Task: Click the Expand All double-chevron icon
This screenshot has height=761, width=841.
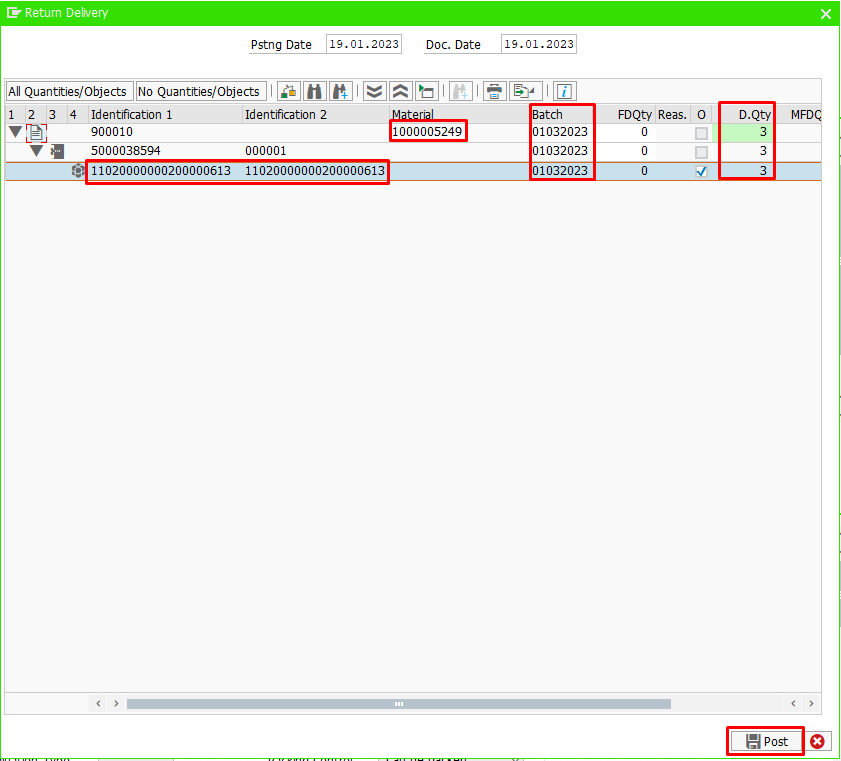Action: pyautogui.click(x=374, y=91)
